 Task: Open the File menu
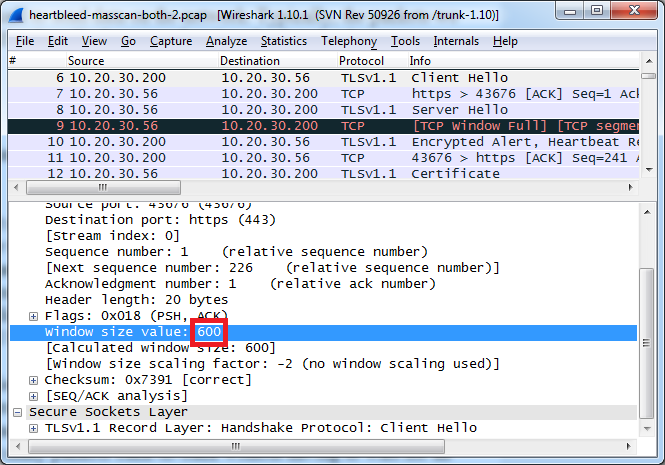click(25, 41)
